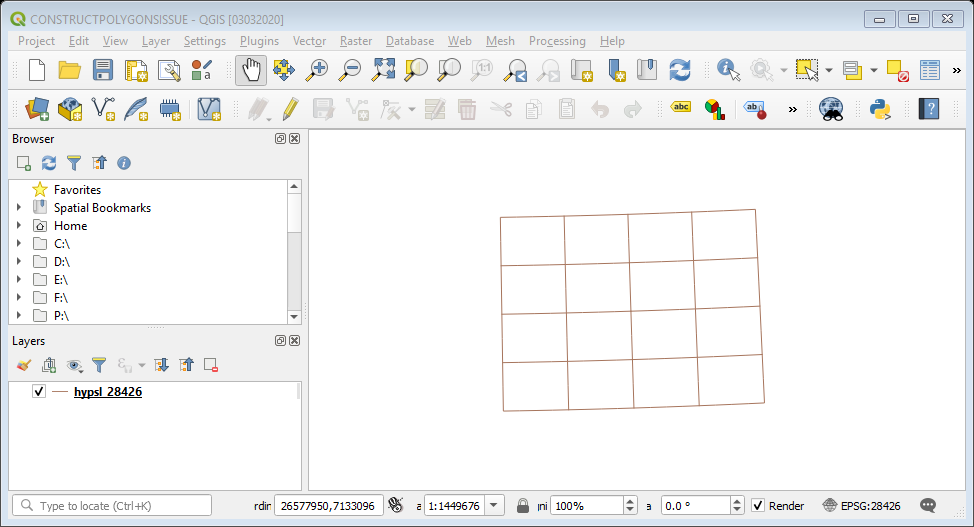This screenshot has height=527, width=974.
Task: Toggle the scale lock icon
Action: click(523, 505)
